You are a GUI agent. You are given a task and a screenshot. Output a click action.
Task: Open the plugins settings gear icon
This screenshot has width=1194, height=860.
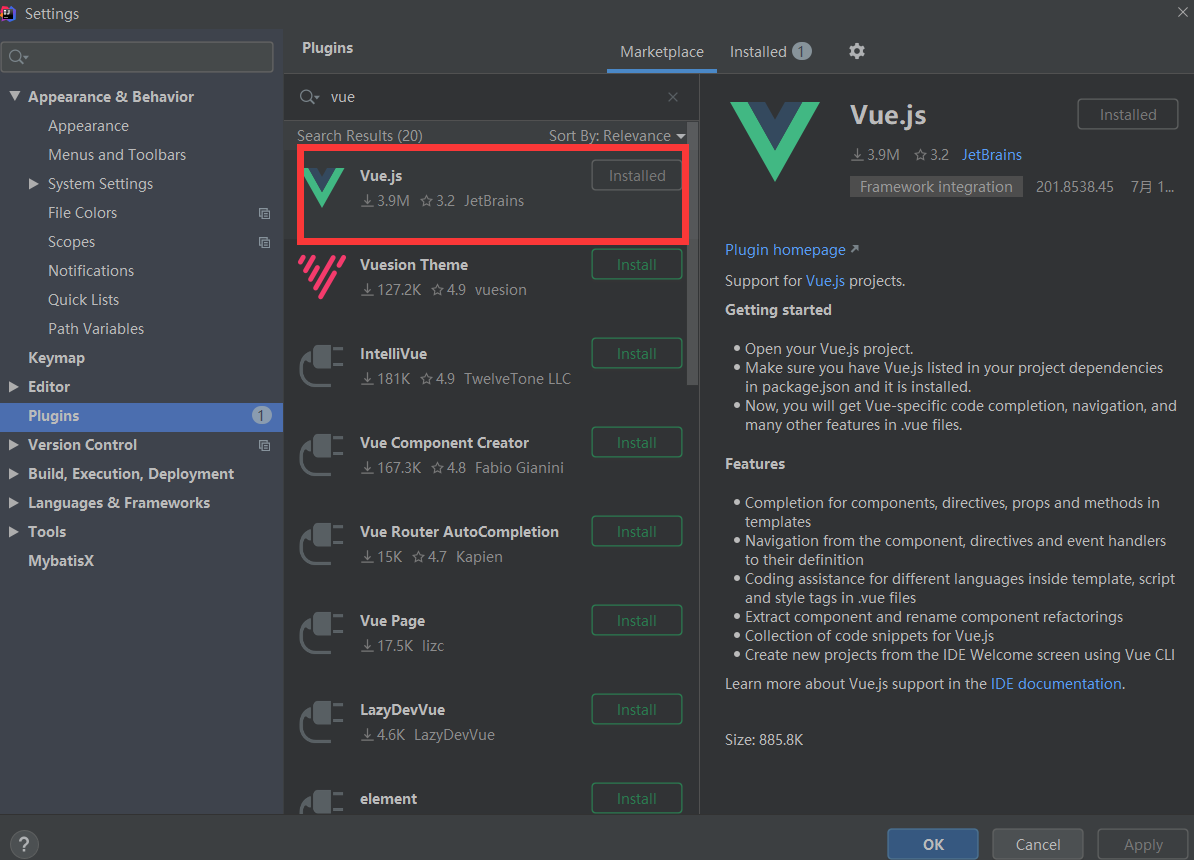coord(857,50)
